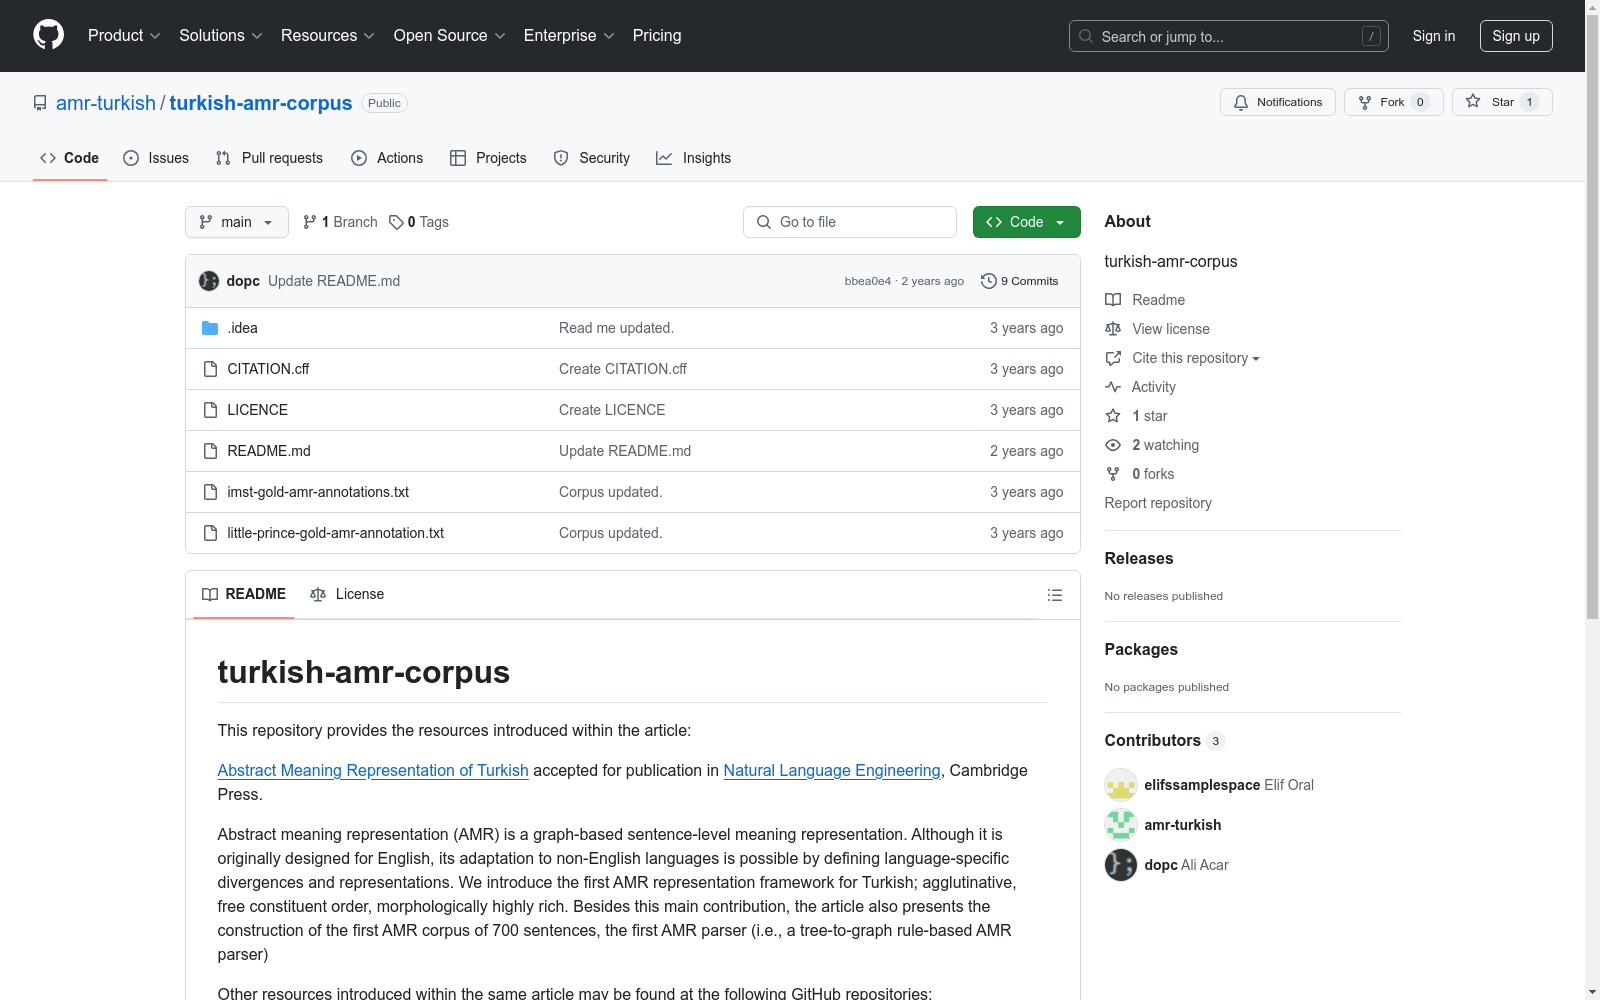Screen dimensions: 1600x1000
Task: Click the star icon beside 1 star
Action: tap(1113, 416)
